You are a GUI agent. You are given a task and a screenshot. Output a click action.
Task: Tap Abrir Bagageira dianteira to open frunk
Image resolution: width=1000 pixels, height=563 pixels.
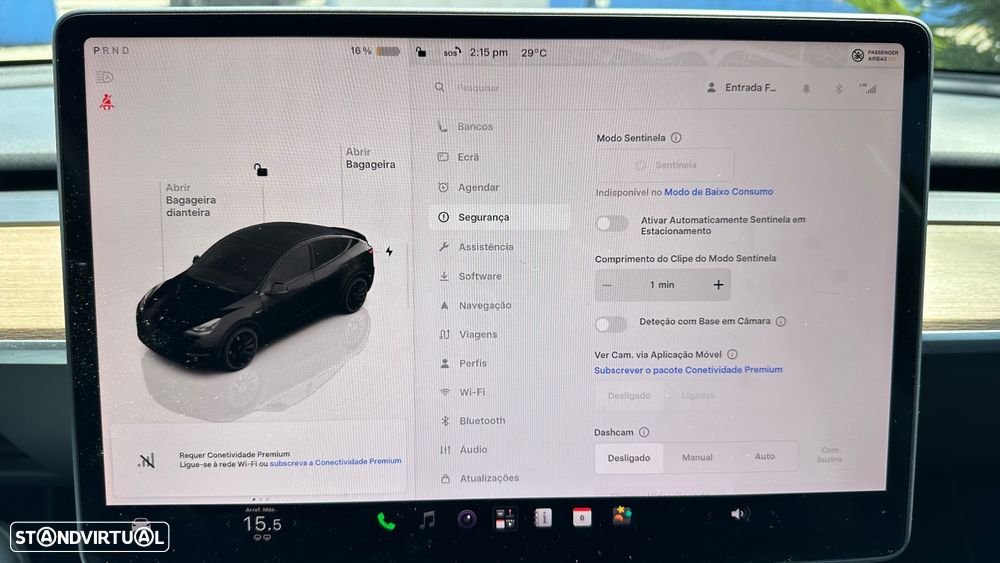191,200
